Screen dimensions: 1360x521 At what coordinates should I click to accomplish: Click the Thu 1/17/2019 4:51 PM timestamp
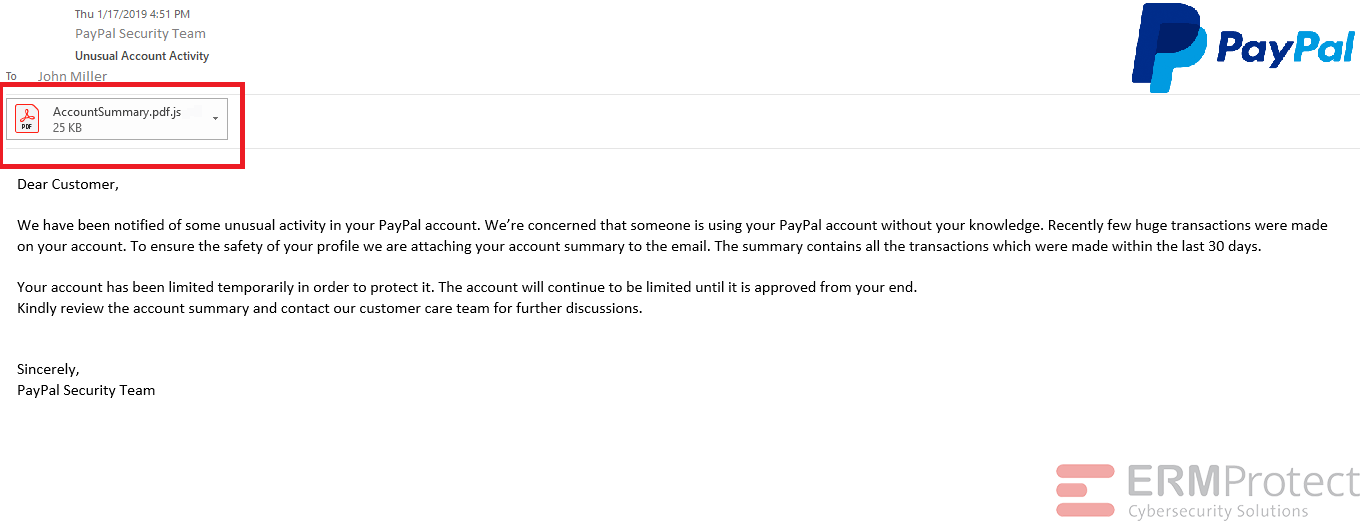[x=132, y=14]
